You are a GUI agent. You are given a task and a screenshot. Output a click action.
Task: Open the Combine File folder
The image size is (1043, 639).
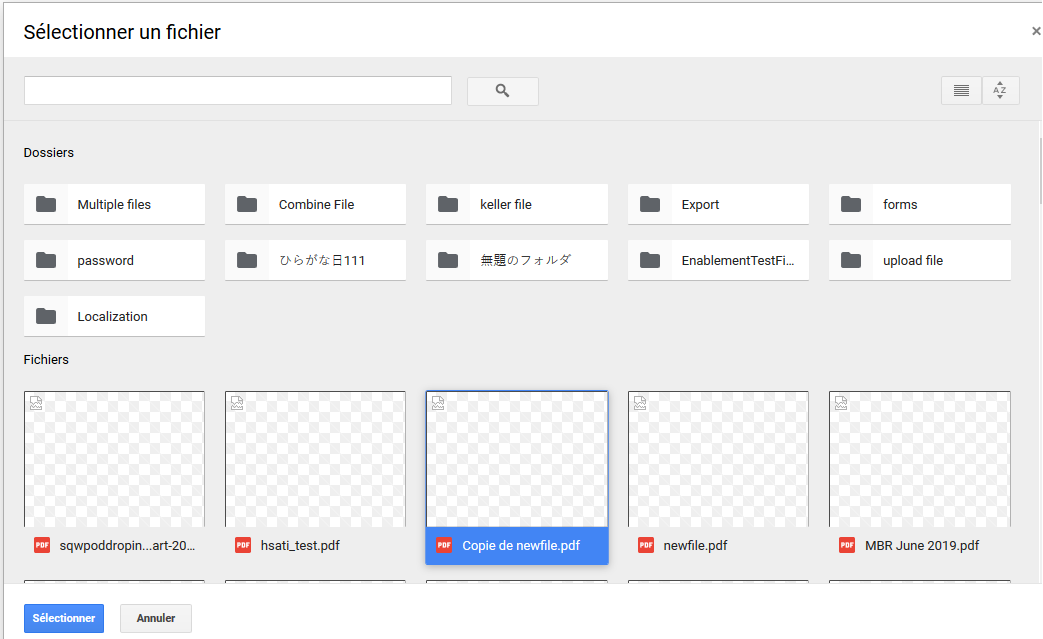pyautogui.click(x=315, y=204)
